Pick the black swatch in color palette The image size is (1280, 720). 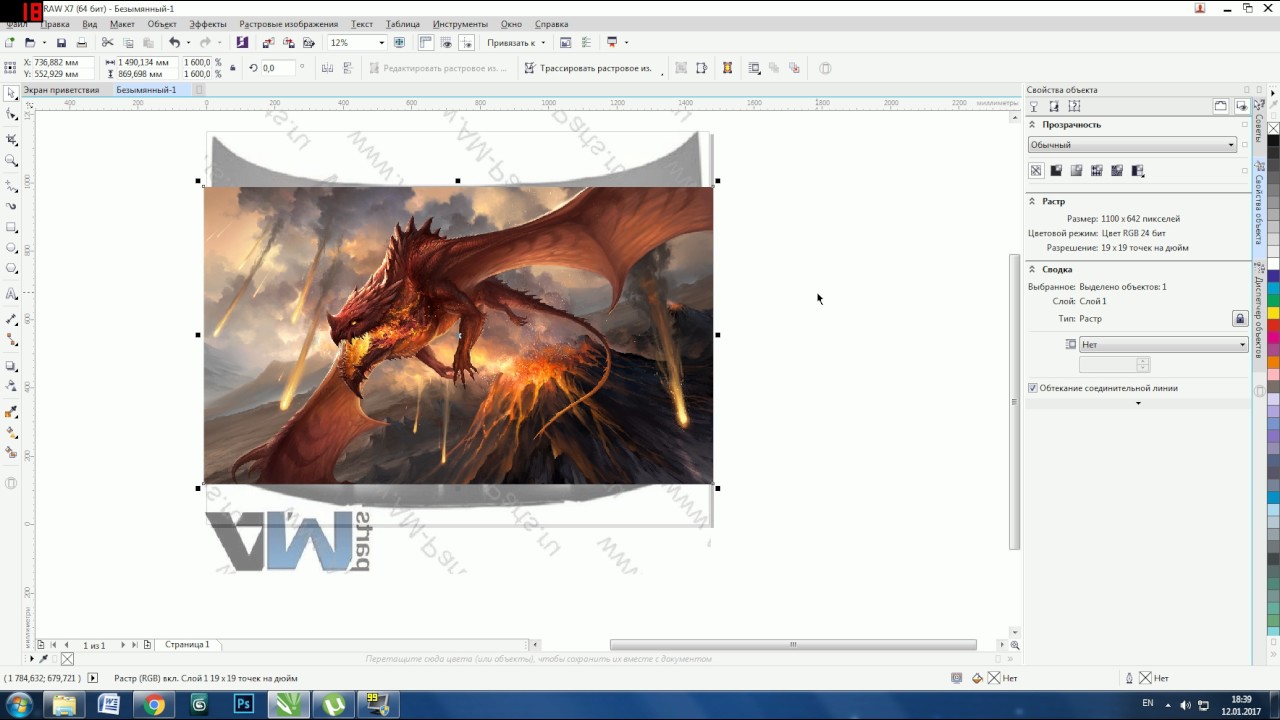1274,141
